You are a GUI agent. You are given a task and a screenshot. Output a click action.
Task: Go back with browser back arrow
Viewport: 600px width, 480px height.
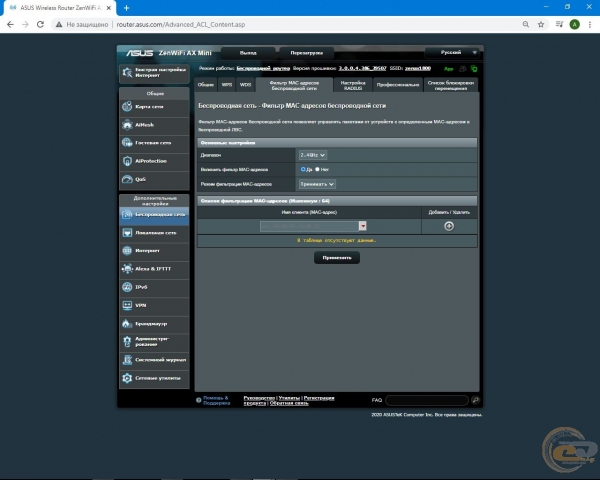coord(10,24)
